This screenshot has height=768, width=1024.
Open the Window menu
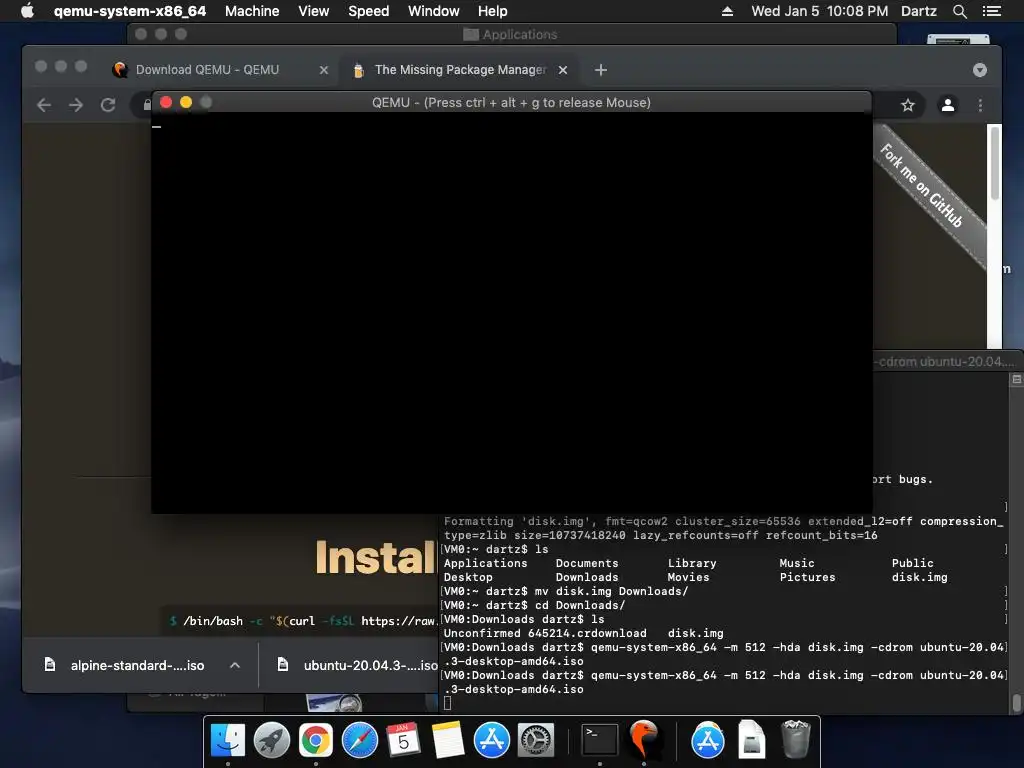click(434, 11)
